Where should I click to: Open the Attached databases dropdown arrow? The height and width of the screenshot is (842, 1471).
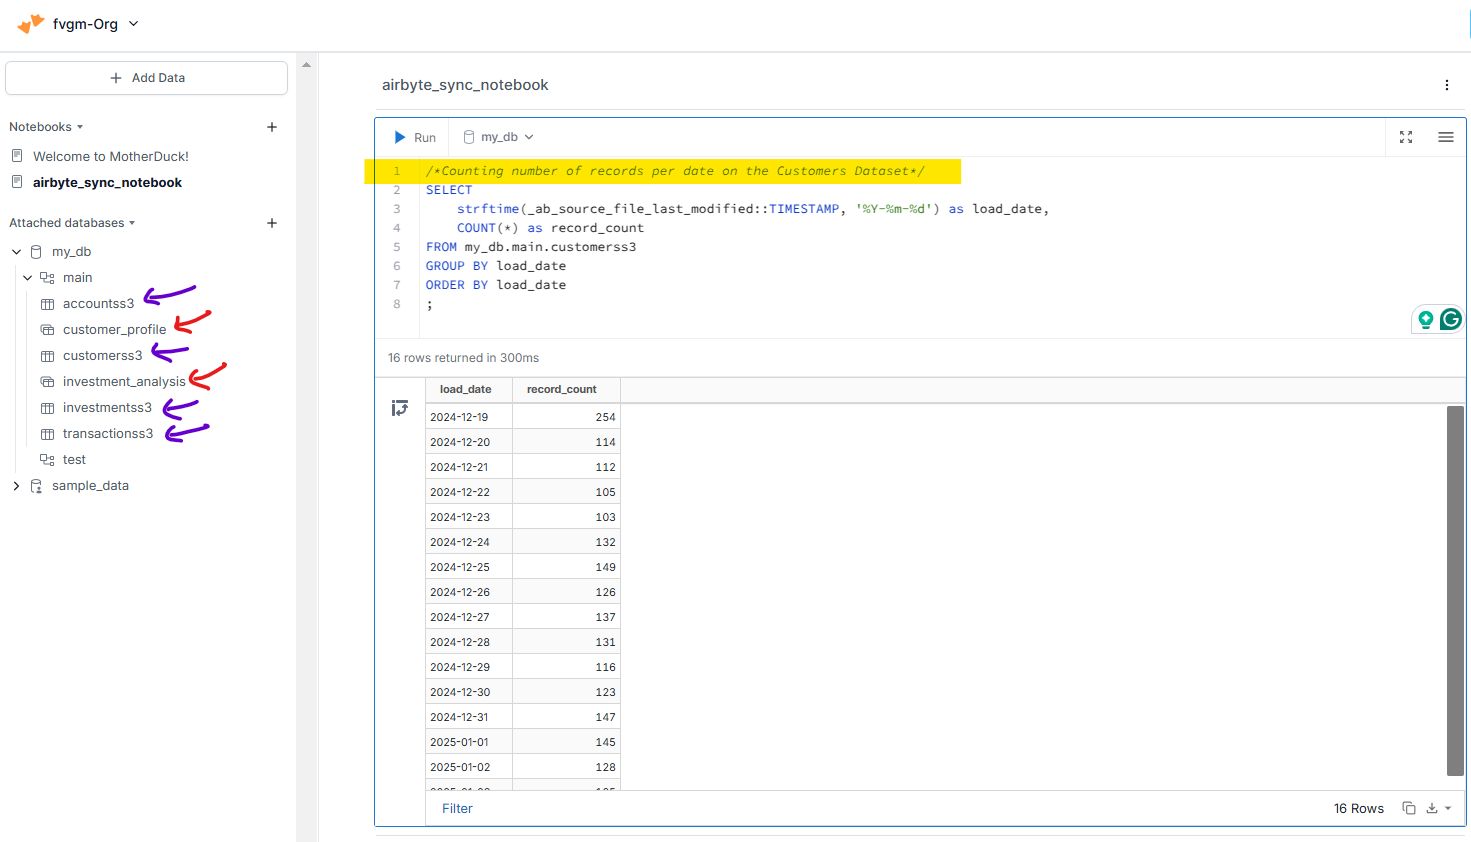[132, 223]
